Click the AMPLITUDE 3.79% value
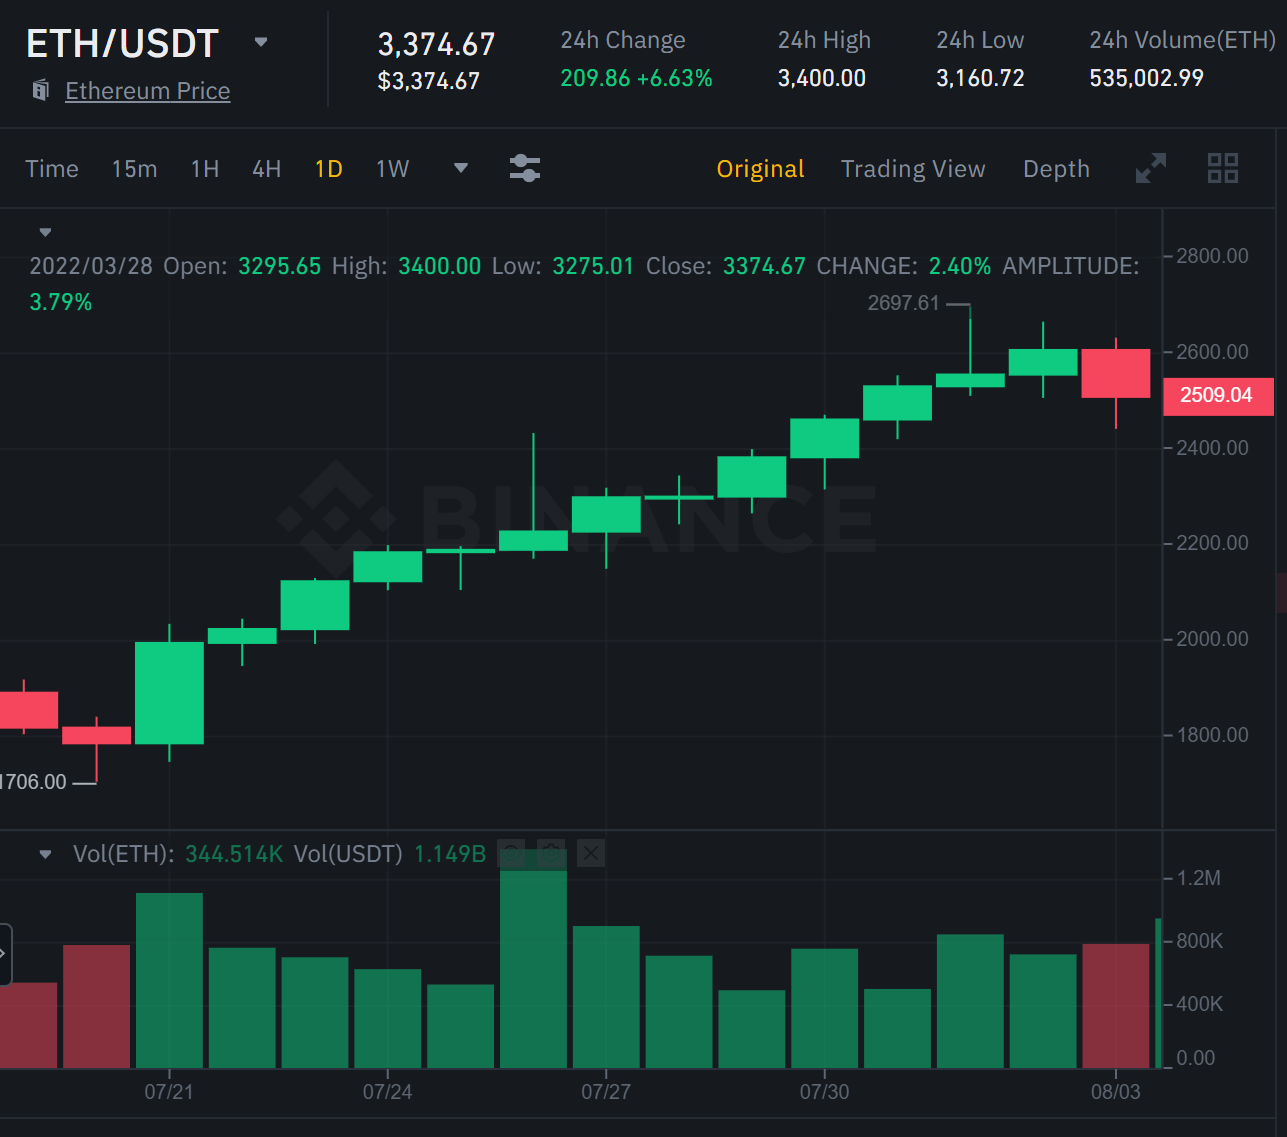 click(x=61, y=302)
